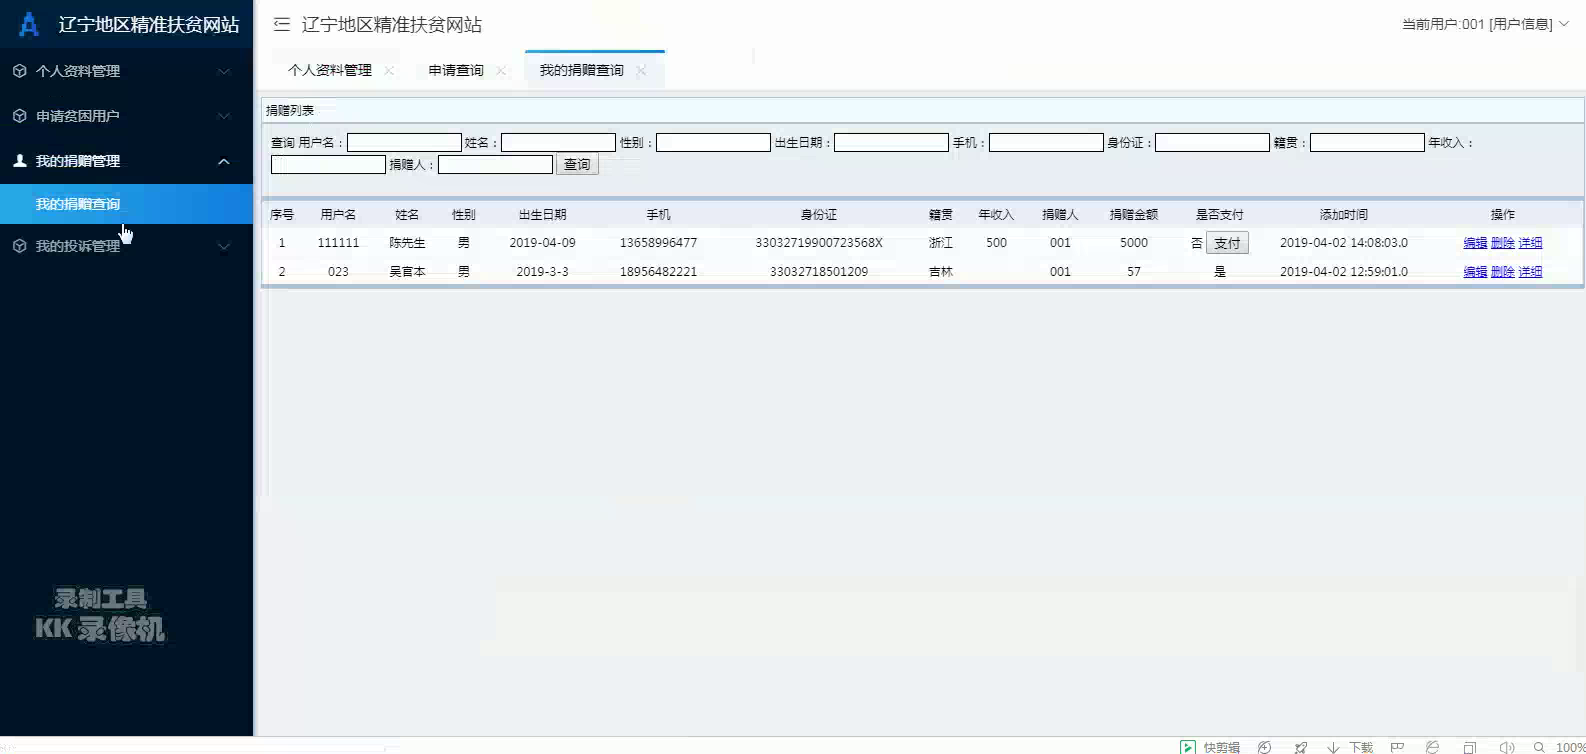This screenshot has height=754, width=1586.
Task: Click 编辑 link in row 023
Action: (1475, 272)
